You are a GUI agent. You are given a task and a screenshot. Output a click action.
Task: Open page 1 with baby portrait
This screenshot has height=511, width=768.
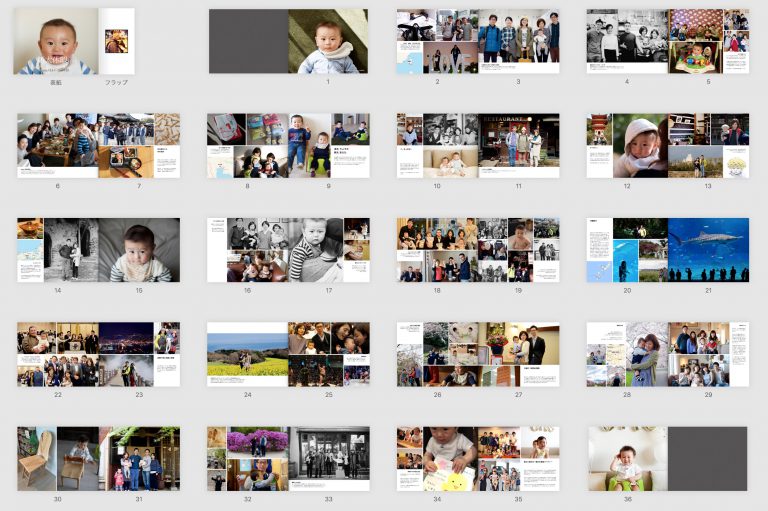pos(327,42)
